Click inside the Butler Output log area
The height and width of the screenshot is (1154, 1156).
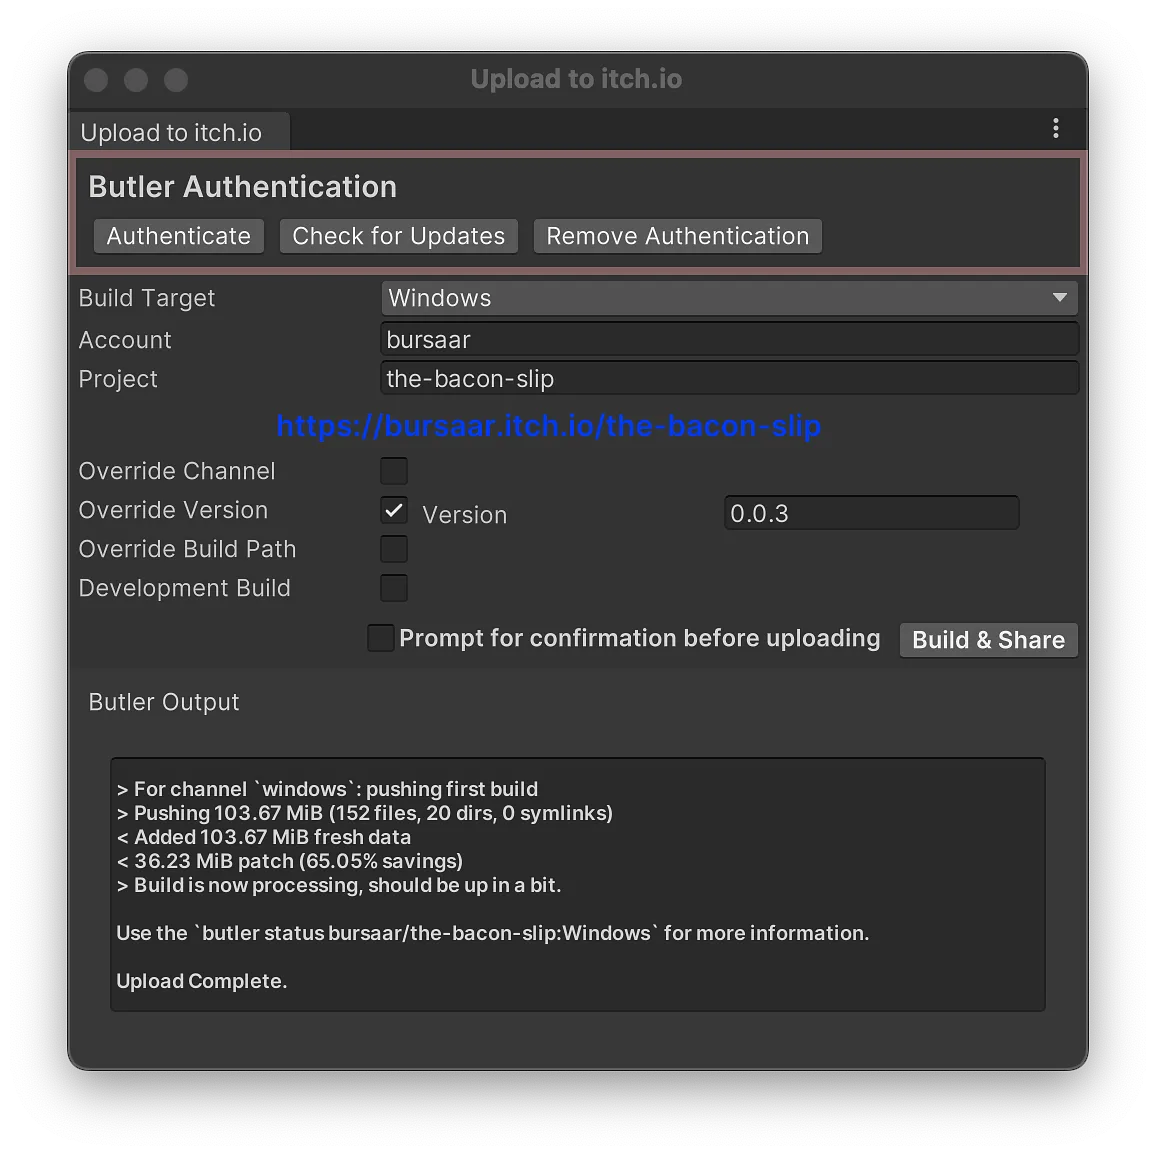point(577,884)
